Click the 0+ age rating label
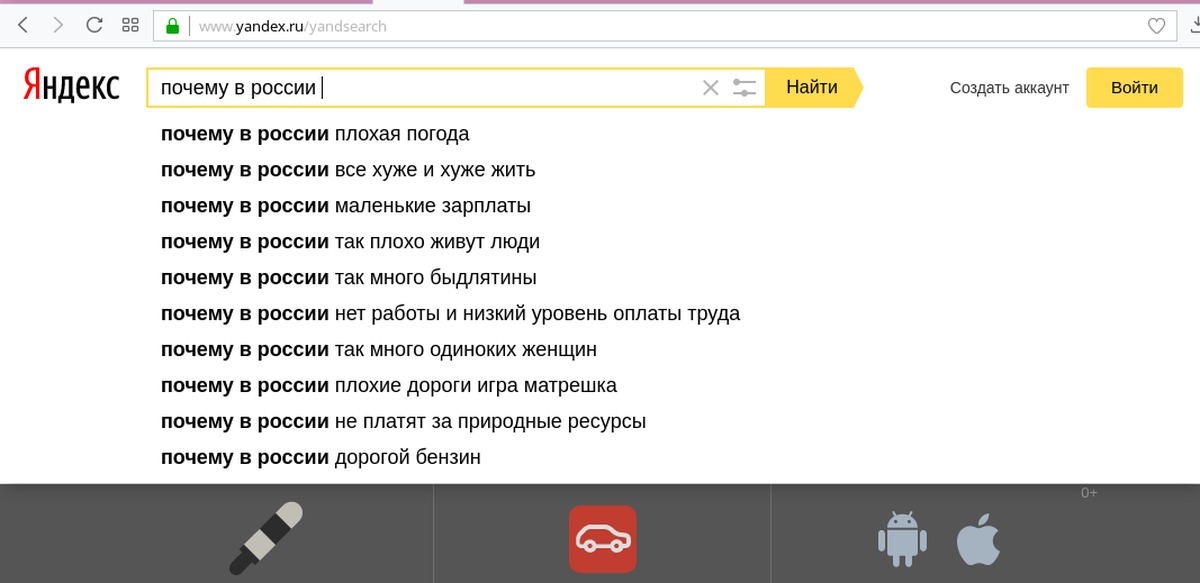 pyautogui.click(x=1089, y=493)
